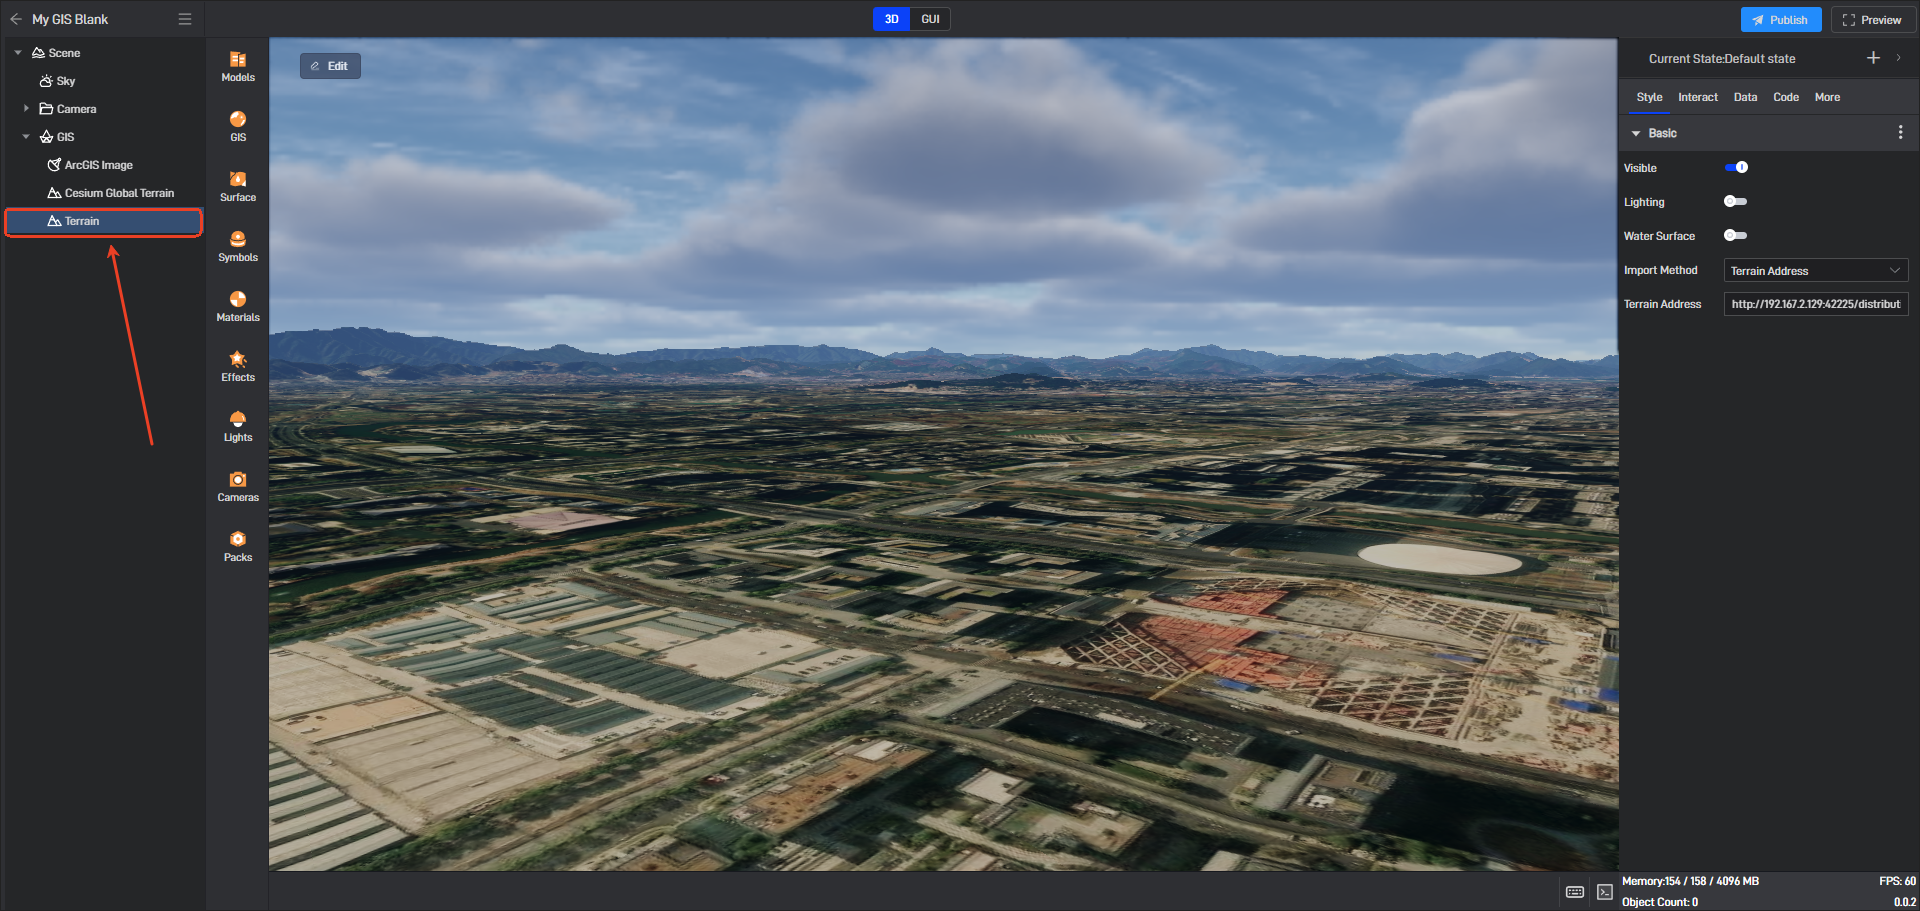The image size is (1920, 911).
Task: Click the My GIS Blank project title
Action: 70,19
